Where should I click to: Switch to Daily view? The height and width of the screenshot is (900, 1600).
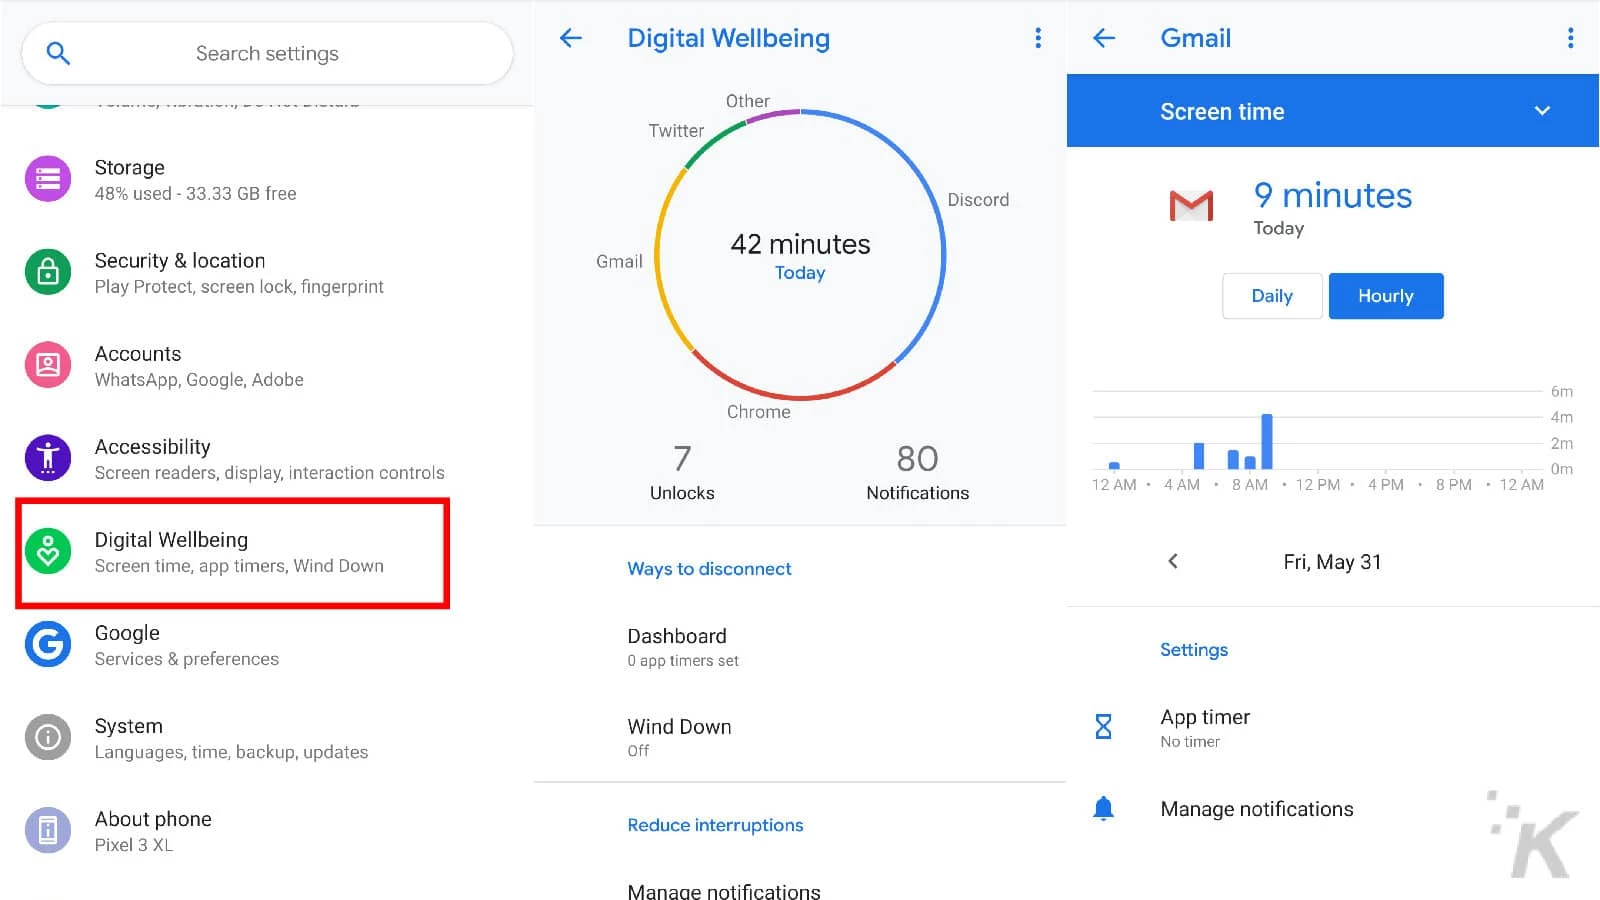pyautogui.click(x=1272, y=296)
